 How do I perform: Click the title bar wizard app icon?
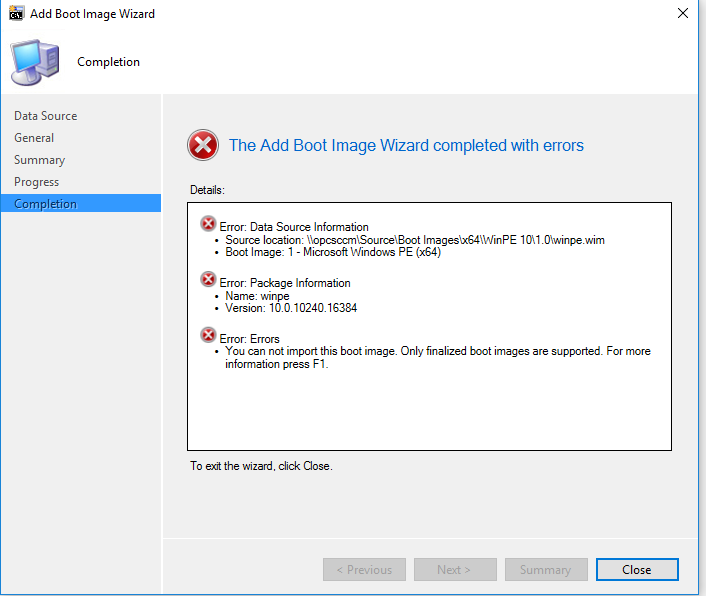coord(16,14)
